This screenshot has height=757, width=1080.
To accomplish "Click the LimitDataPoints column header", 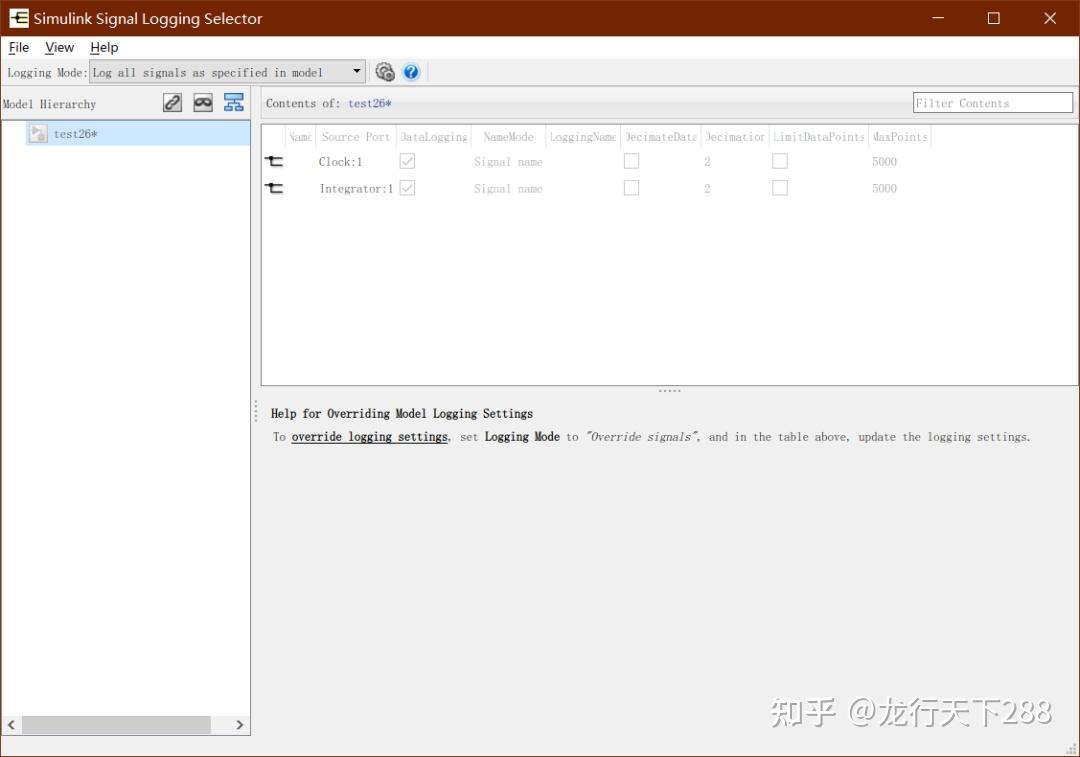I will coord(818,137).
